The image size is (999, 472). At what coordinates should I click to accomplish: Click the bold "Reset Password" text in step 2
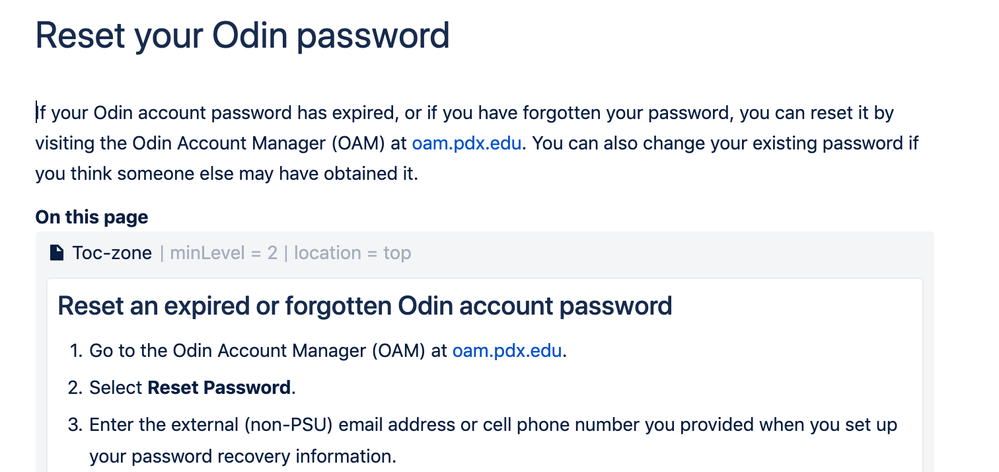tap(219, 387)
